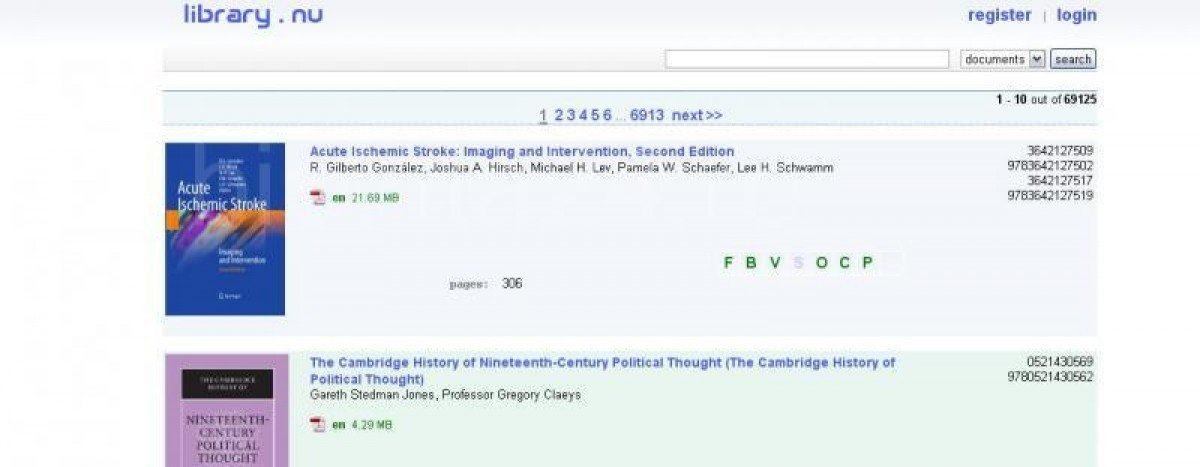Go to next >> results page
1200x467 pixels.
pyautogui.click(x=697, y=115)
